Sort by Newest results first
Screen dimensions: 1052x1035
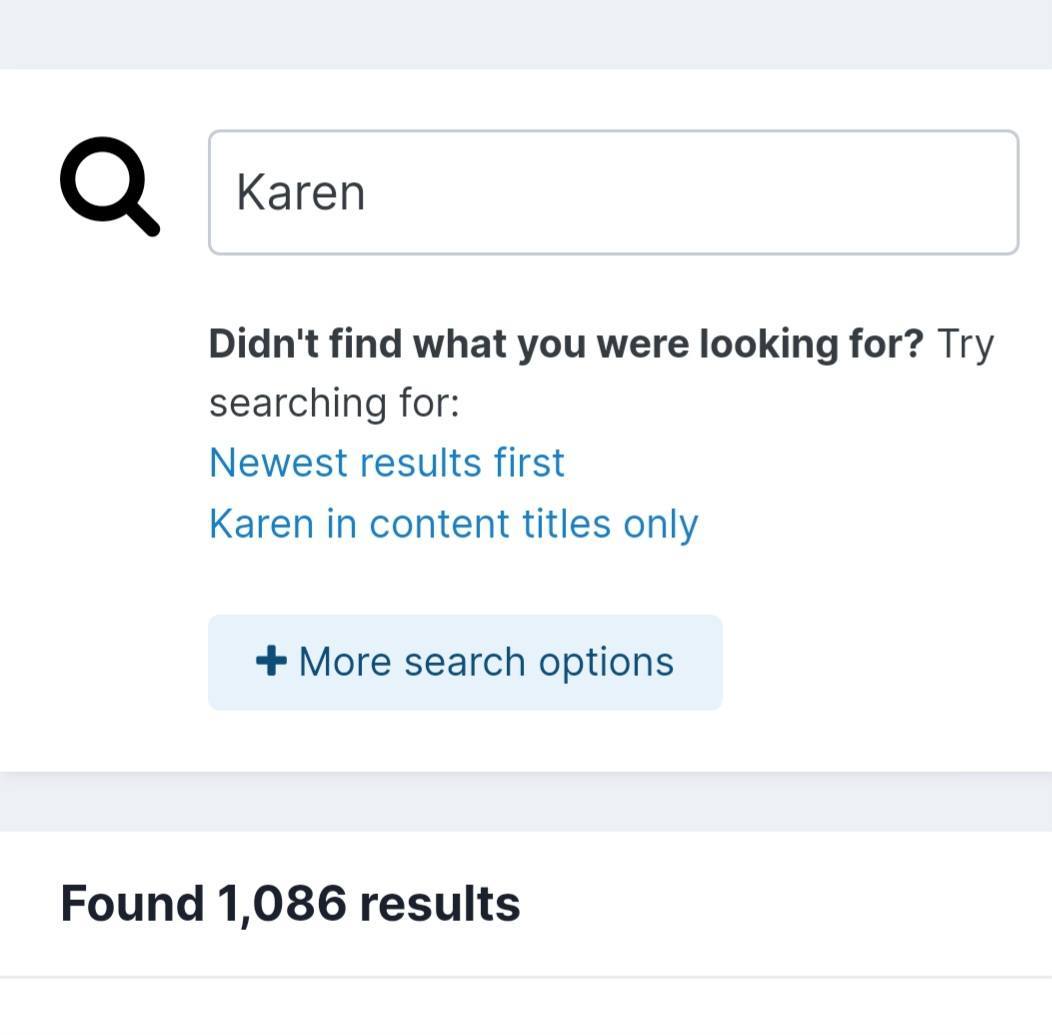(386, 463)
